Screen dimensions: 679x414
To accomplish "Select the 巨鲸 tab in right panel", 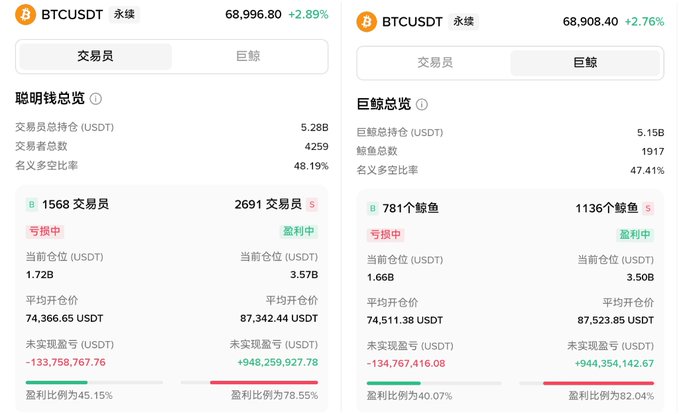I will click(x=585, y=62).
